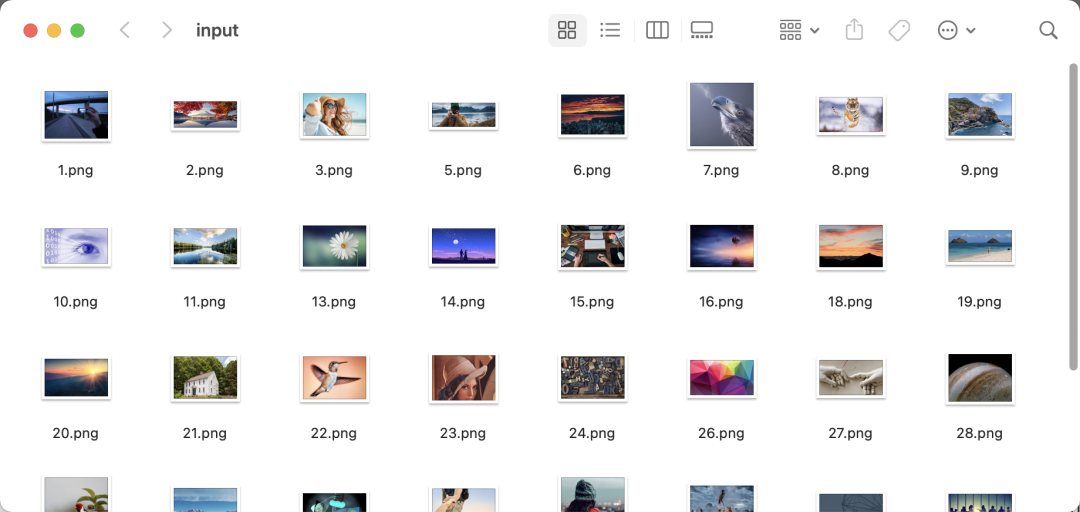The image size is (1080, 512).
Task: Select the 1.png thumbnail
Action: point(76,115)
